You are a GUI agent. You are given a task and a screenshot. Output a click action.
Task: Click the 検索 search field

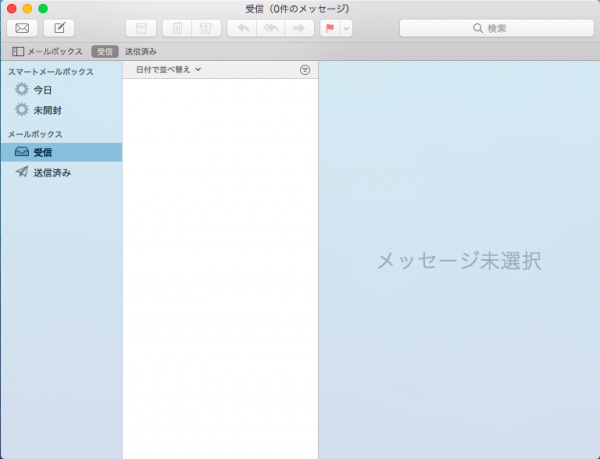coord(497,28)
